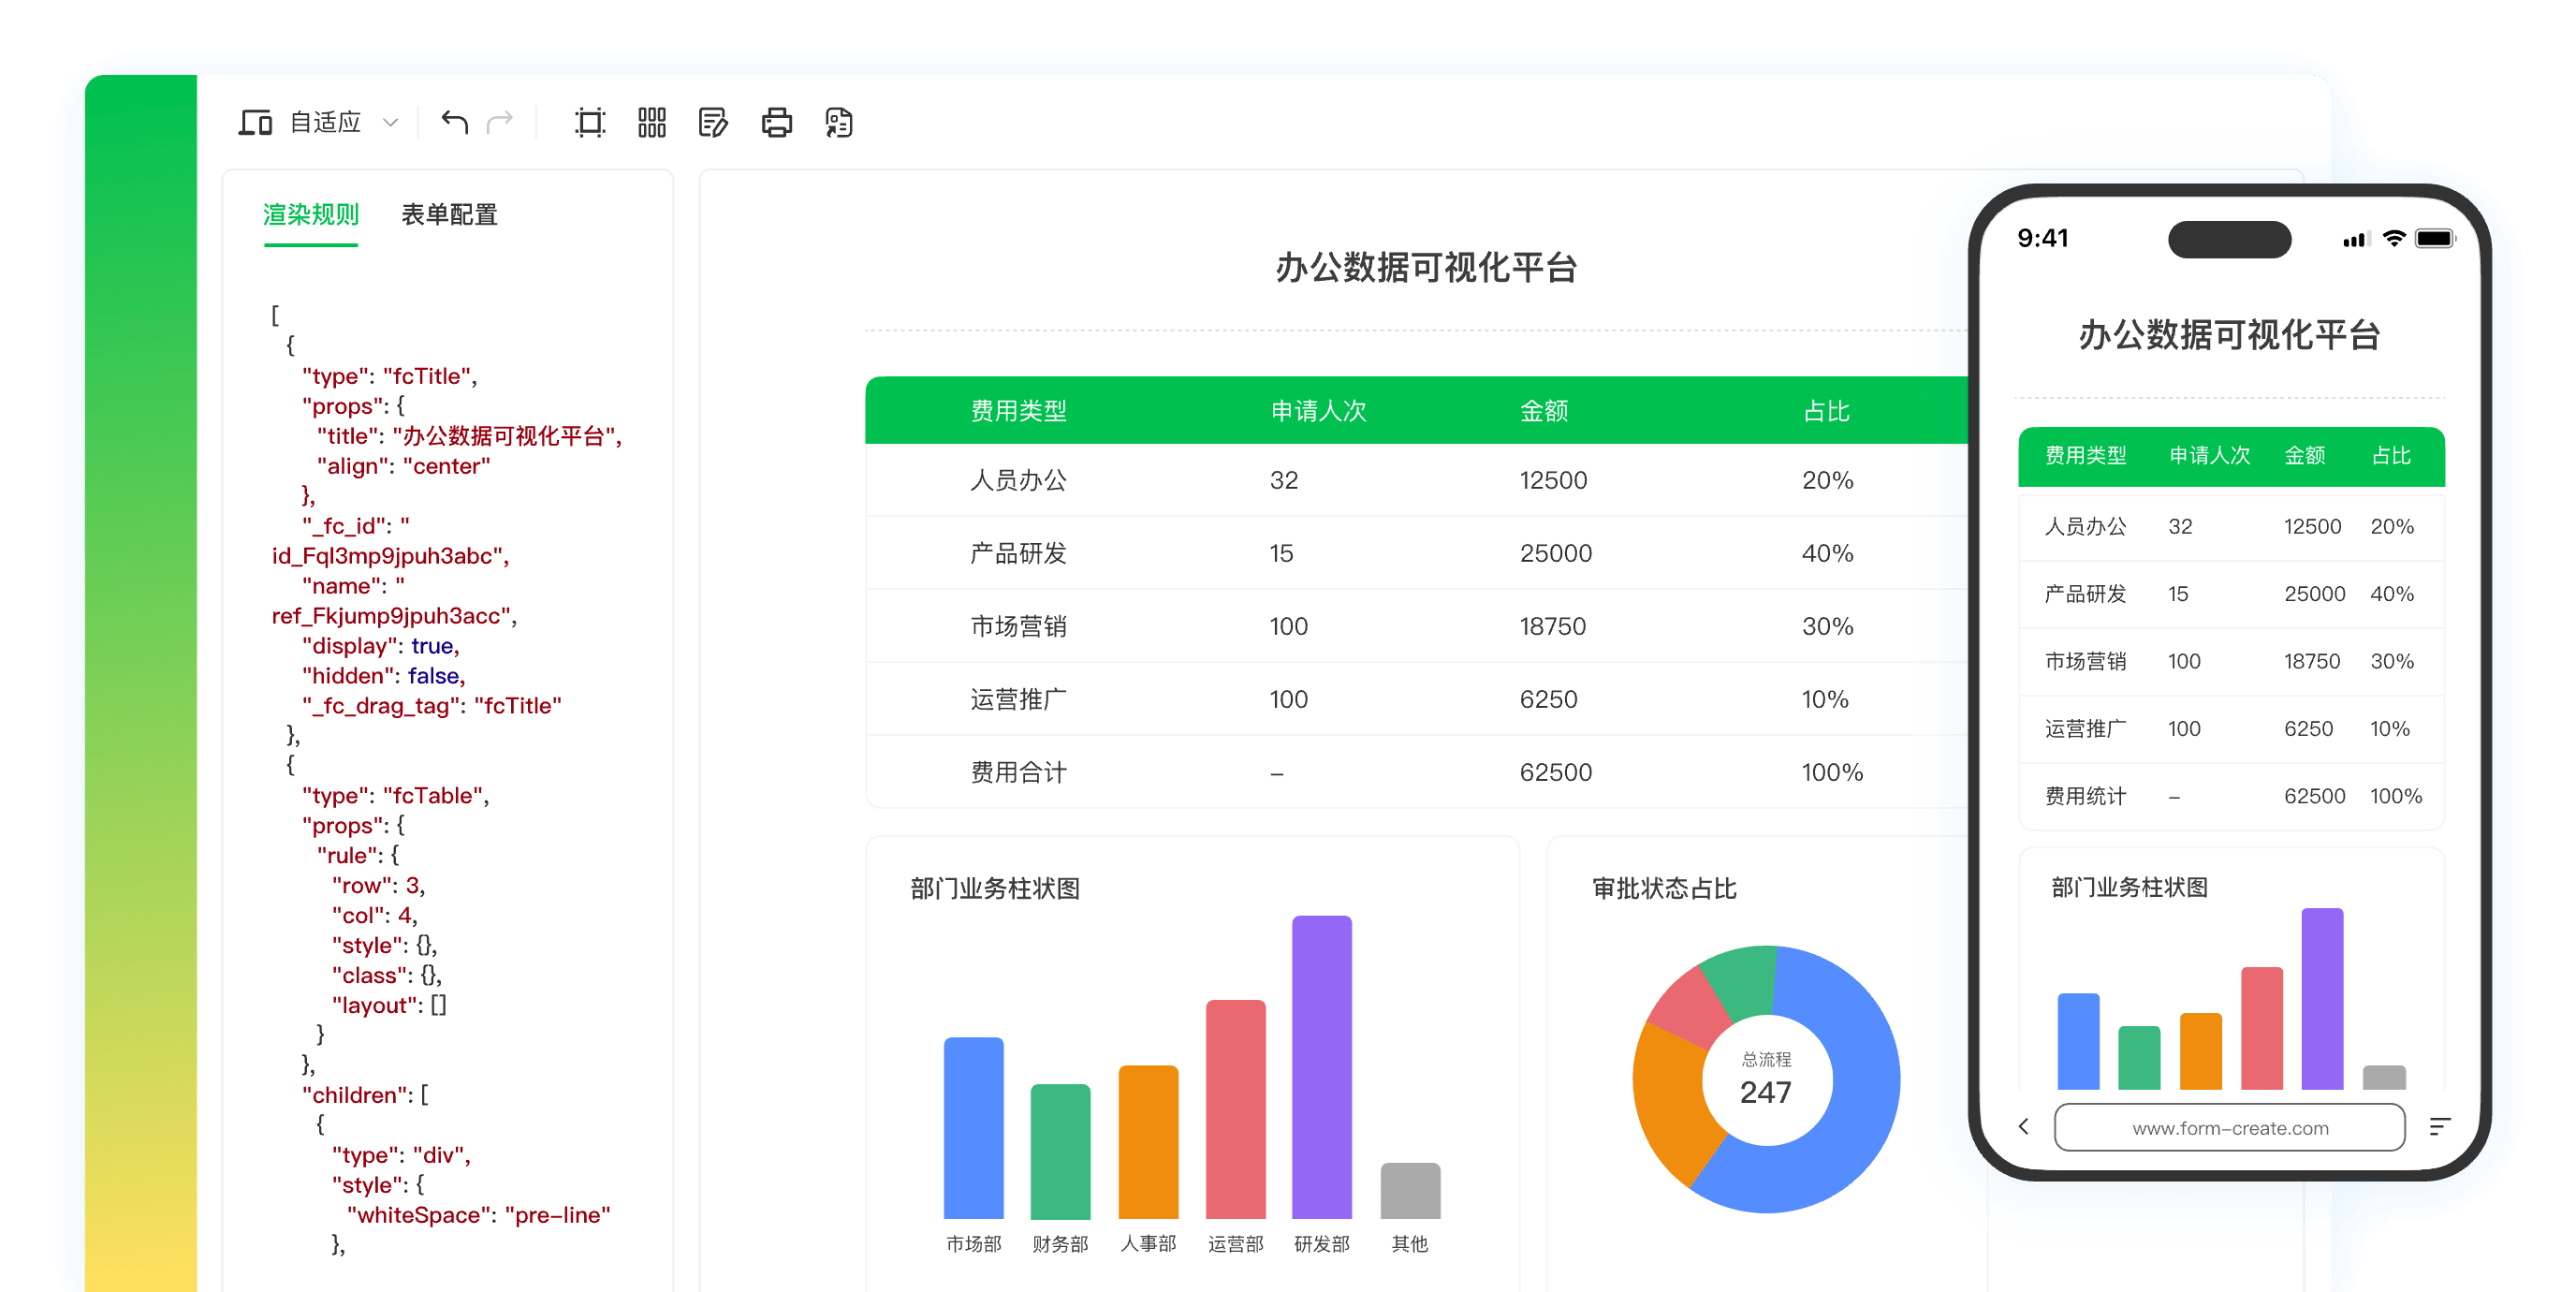Click the print toolbar icon

coord(776,123)
